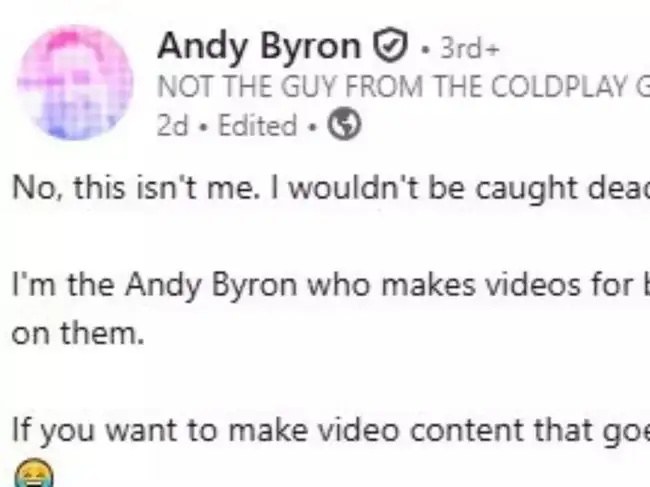Viewport: 650px width, 487px height.
Task: Click the words "video content" in post
Action: pyautogui.click(x=421, y=430)
